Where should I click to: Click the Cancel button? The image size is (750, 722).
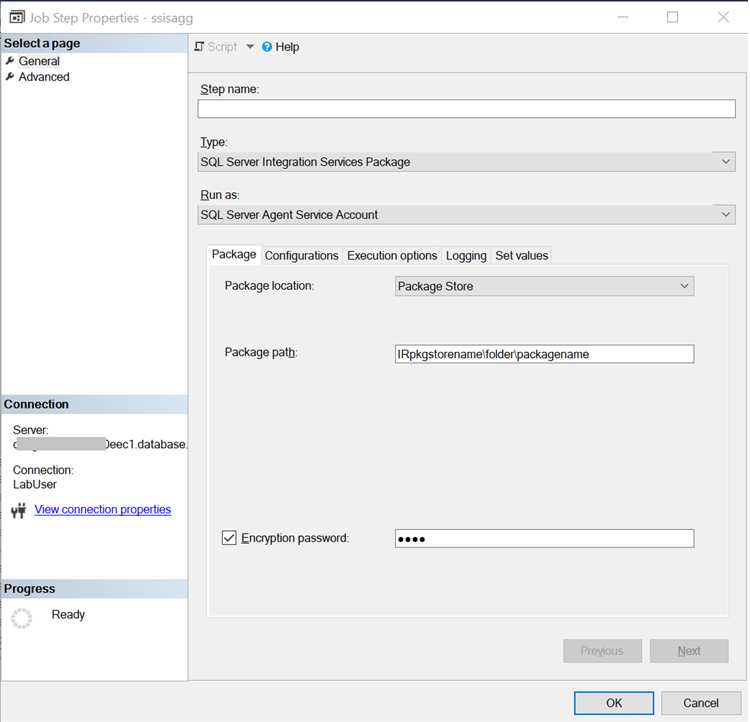pos(701,703)
